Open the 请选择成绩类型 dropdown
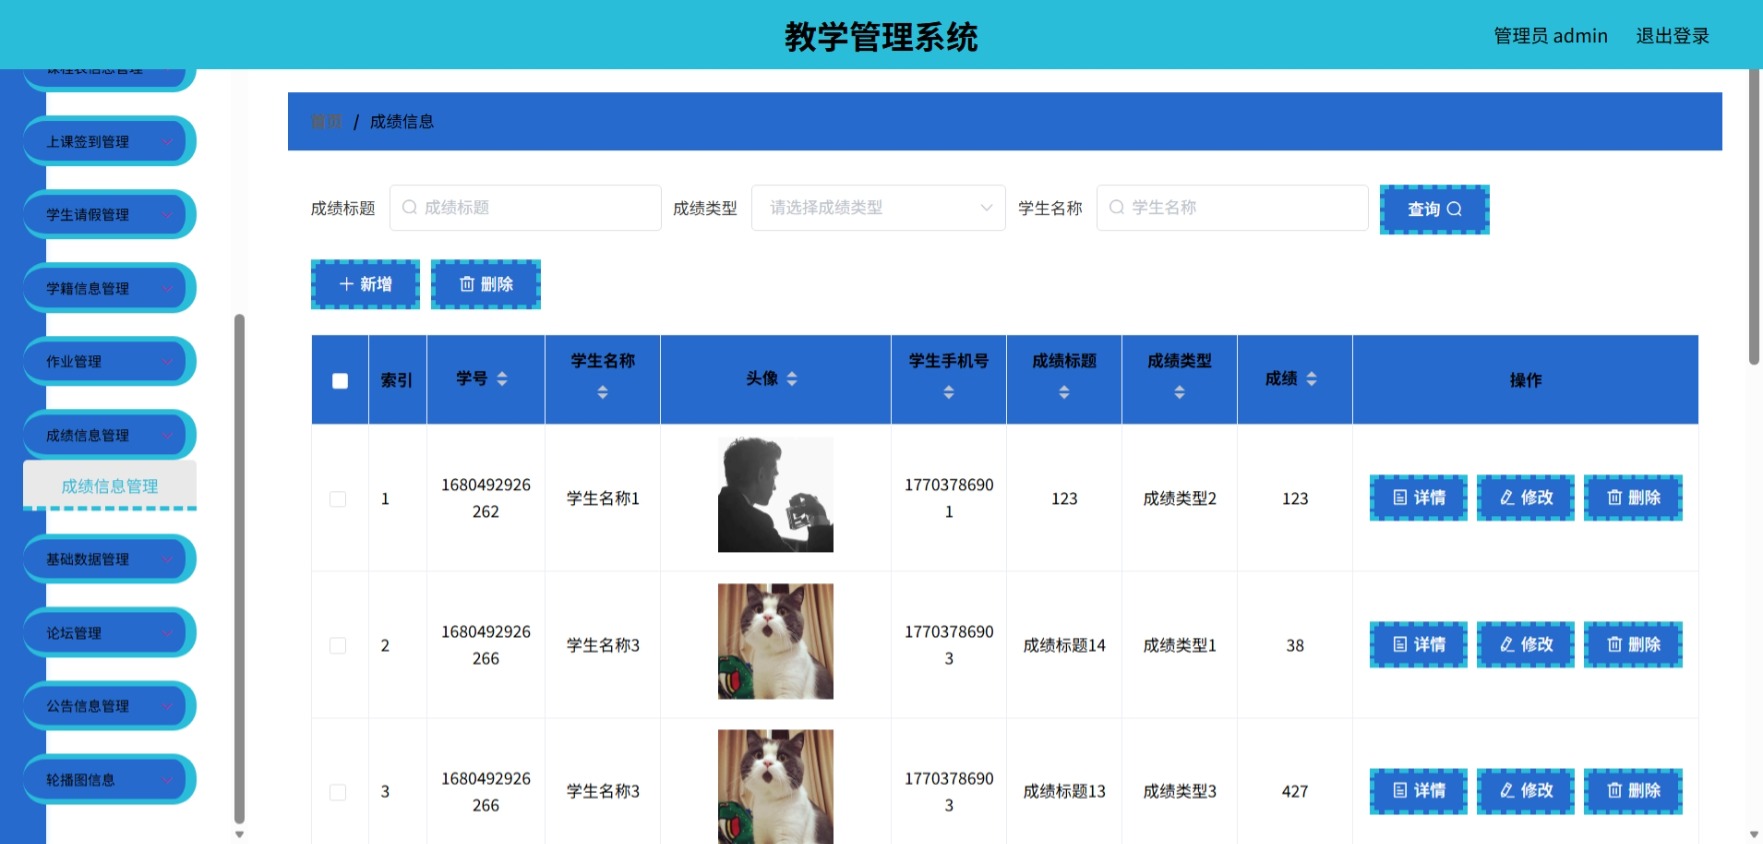1763x844 pixels. [x=878, y=208]
